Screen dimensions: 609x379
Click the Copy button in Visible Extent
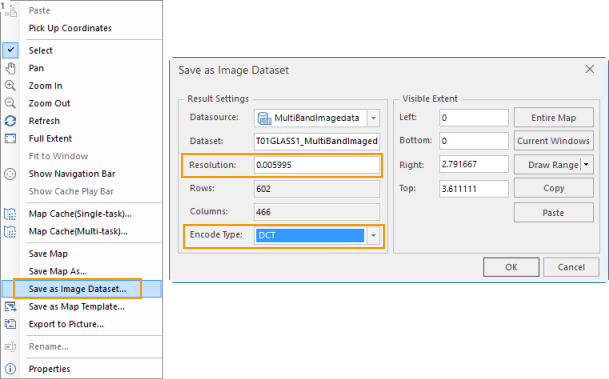(x=553, y=188)
